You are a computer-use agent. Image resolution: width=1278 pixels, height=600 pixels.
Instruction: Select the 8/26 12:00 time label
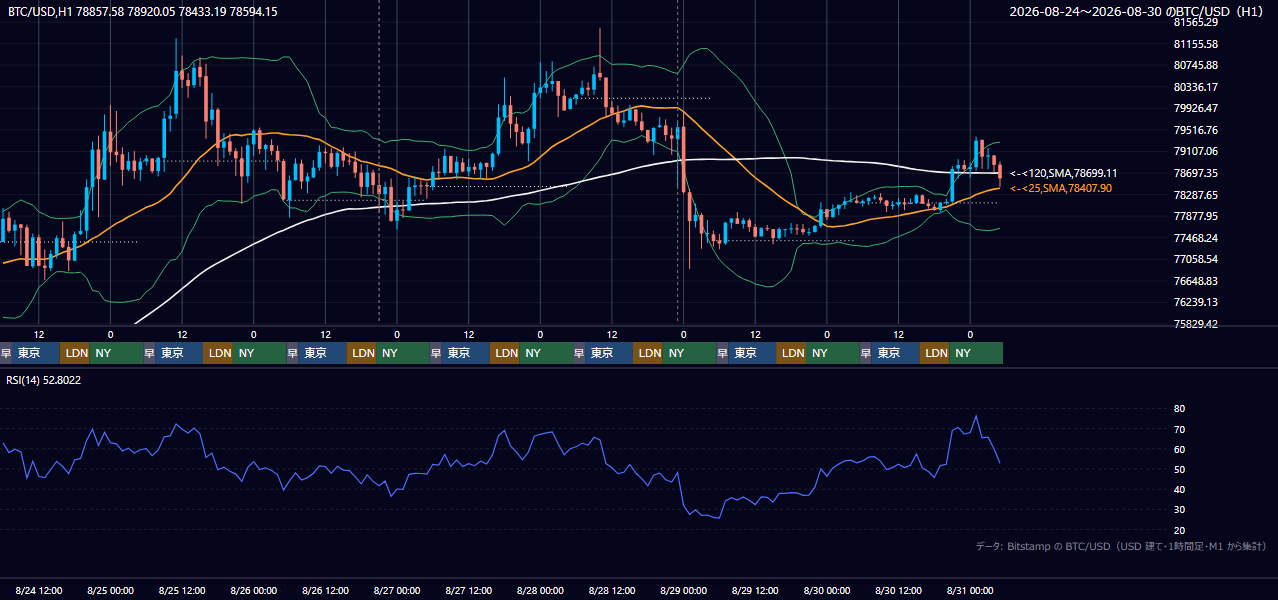point(326,591)
